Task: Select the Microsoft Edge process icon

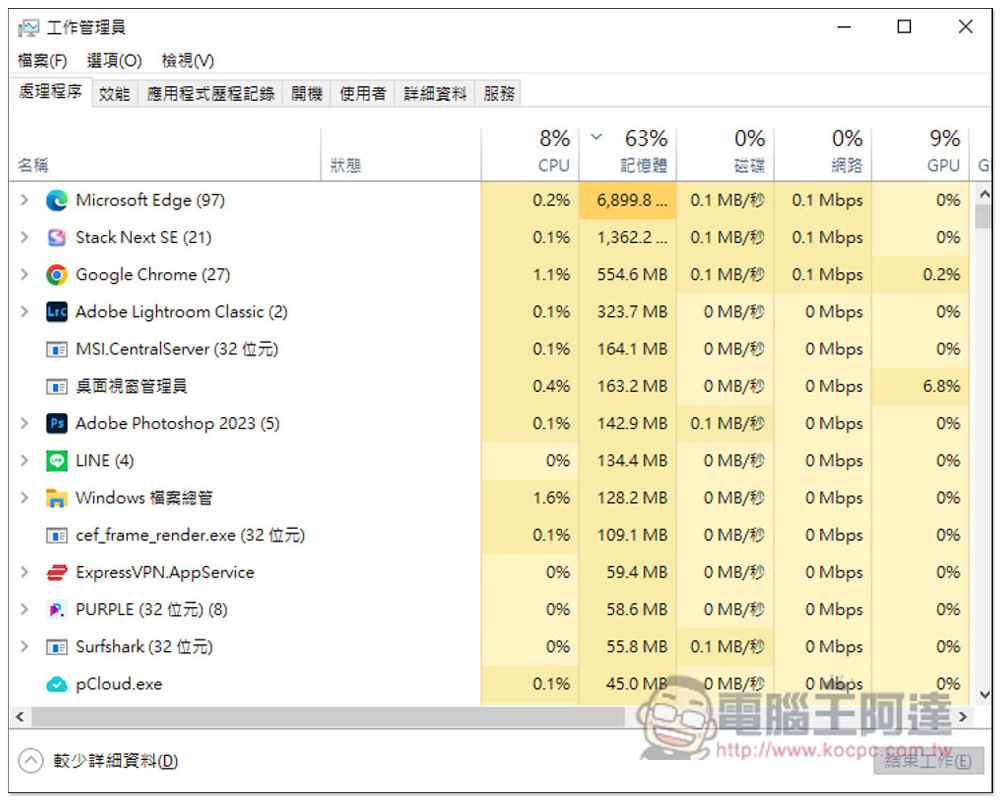Action: tap(57, 201)
